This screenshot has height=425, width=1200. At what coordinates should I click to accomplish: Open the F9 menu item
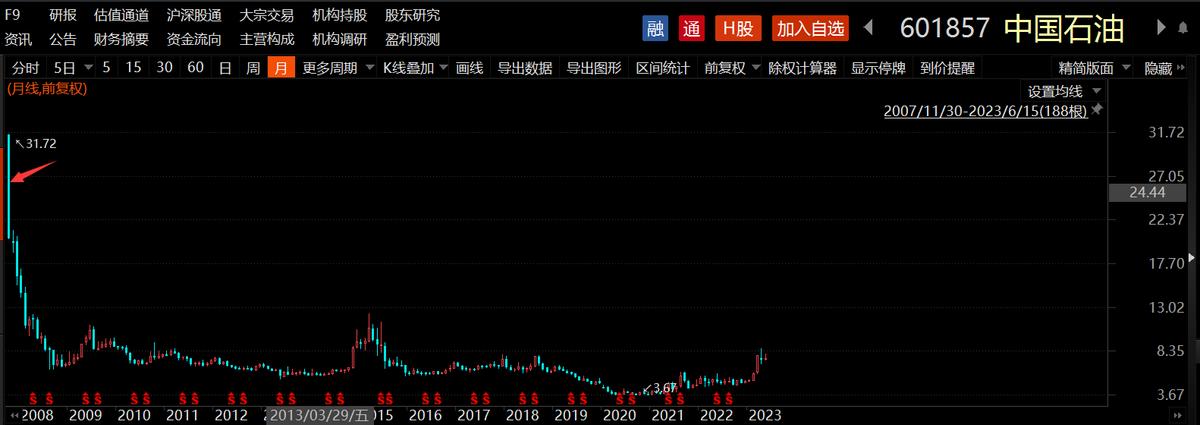pyautogui.click(x=13, y=15)
